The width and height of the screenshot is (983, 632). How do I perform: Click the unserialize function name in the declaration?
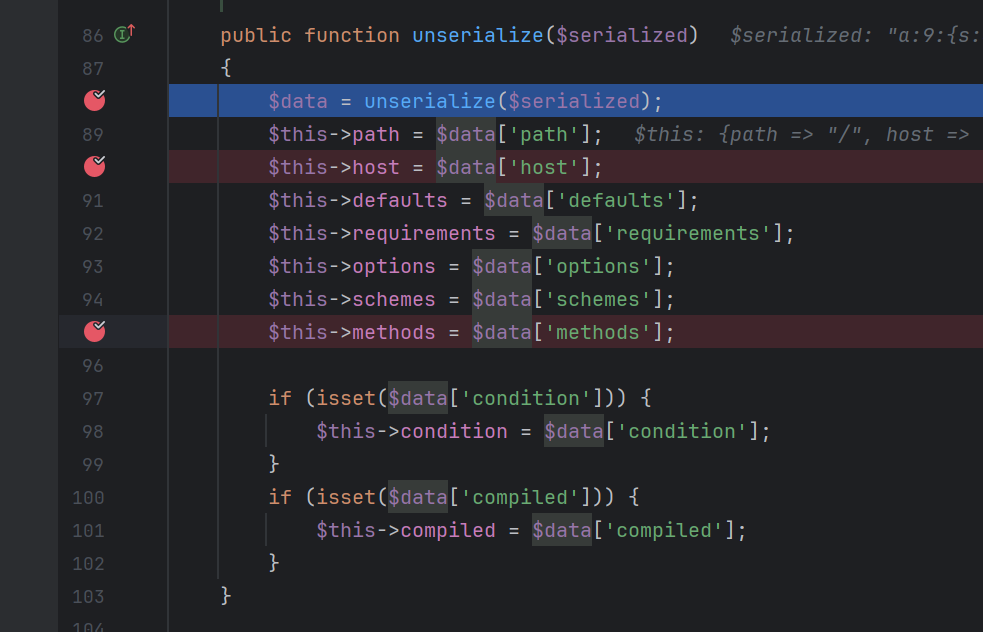pyautogui.click(x=478, y=35)
